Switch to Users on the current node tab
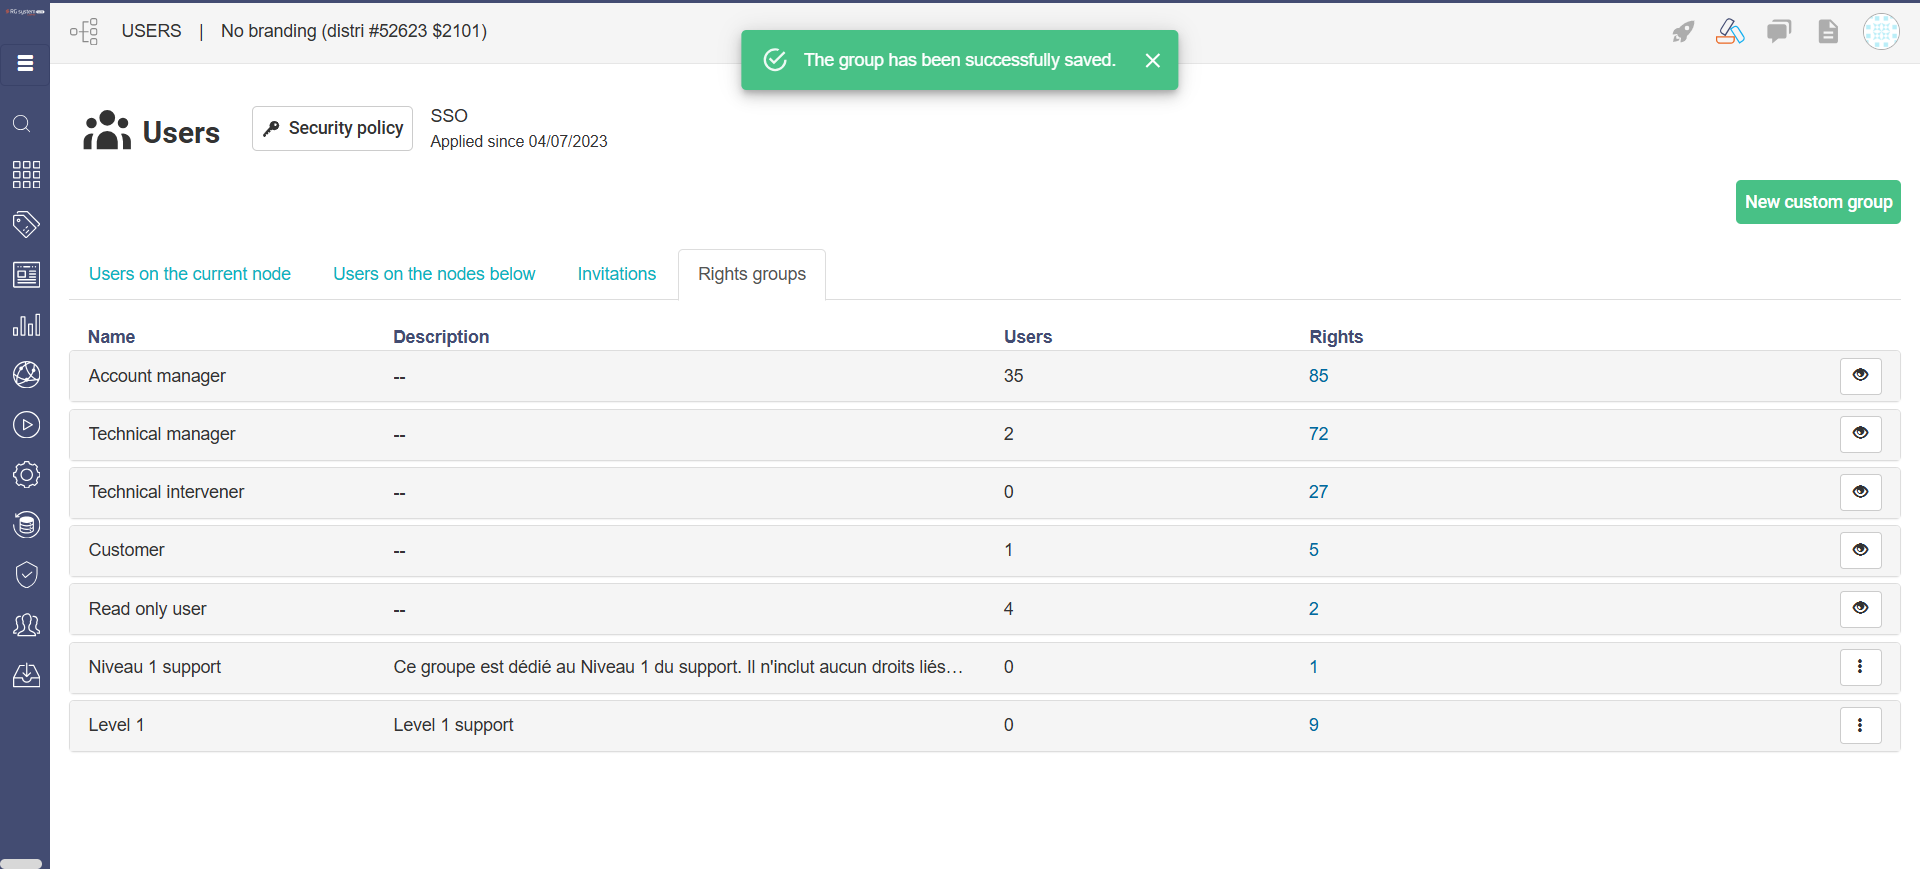The height and width of the screenshot is (869, 1920). 190,274
